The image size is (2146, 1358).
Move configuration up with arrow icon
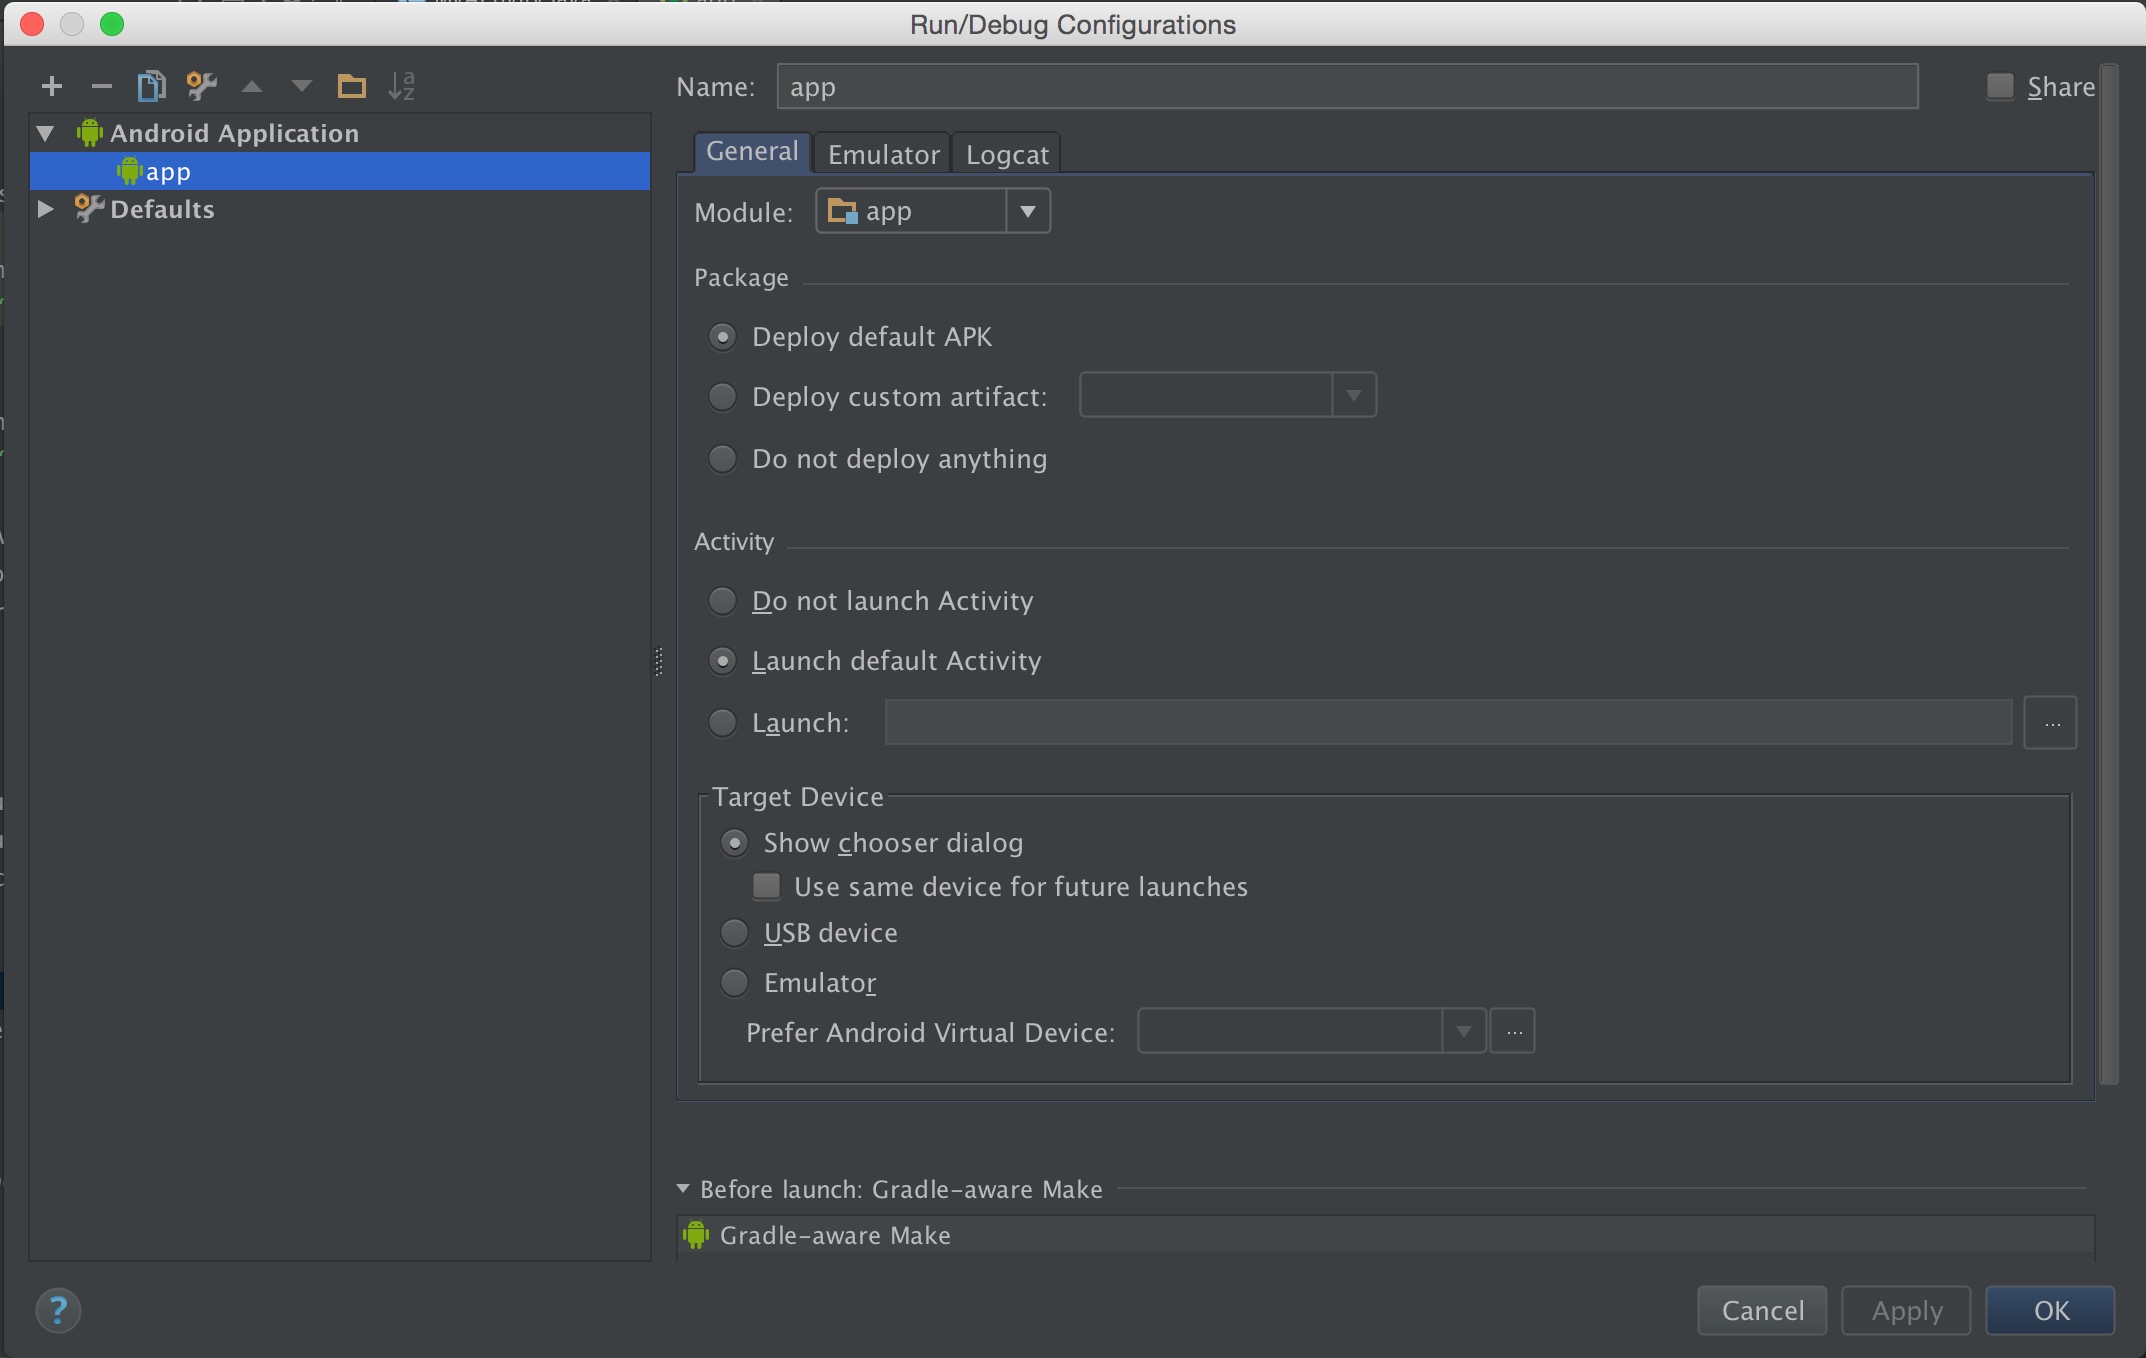pos(252,87)
